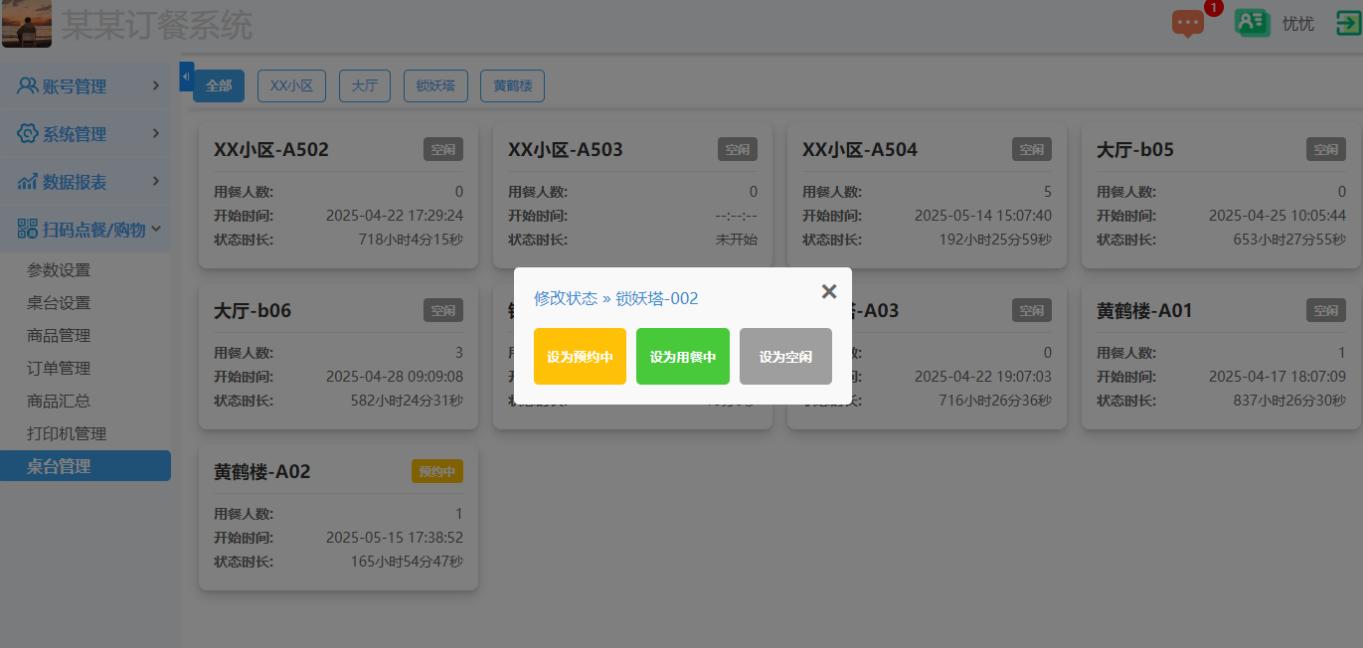Expand the 账号管理 sidebar menu
This screenshot has width=1363, height=648.
[85, 86]
